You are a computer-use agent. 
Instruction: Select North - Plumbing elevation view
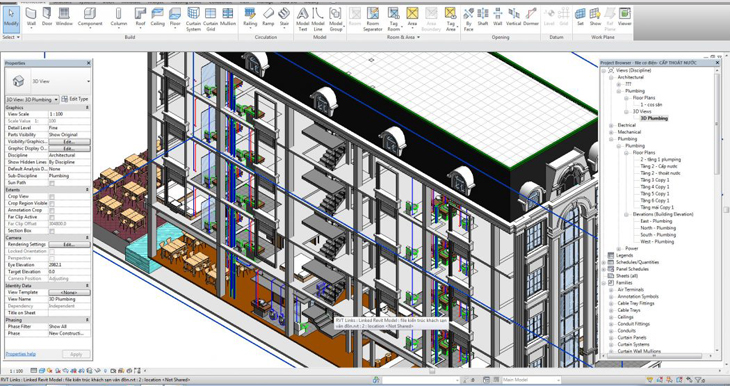coord(656,228)
